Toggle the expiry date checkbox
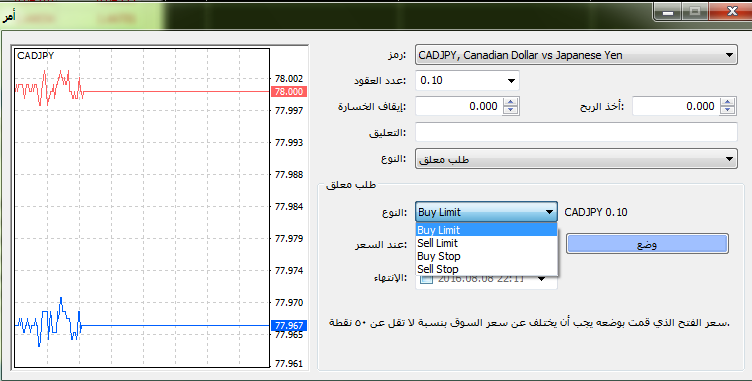 pos(426,279)
